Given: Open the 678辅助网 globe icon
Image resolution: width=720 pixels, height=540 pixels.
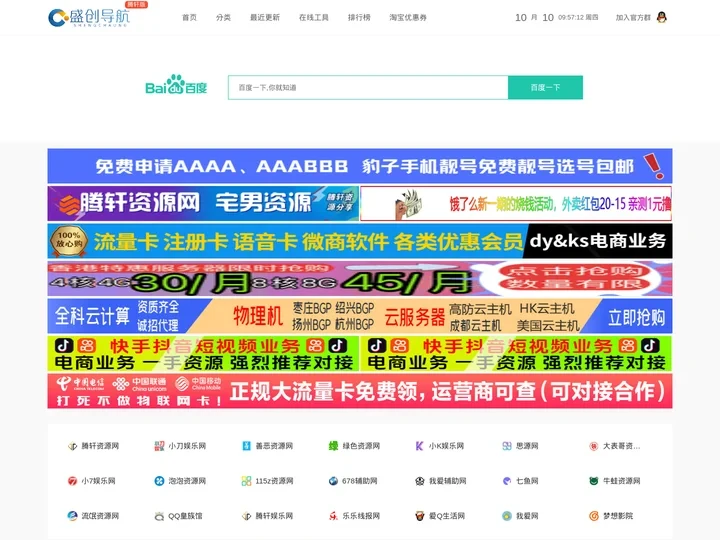Looking at the screenshot, I should click(333, 481).
